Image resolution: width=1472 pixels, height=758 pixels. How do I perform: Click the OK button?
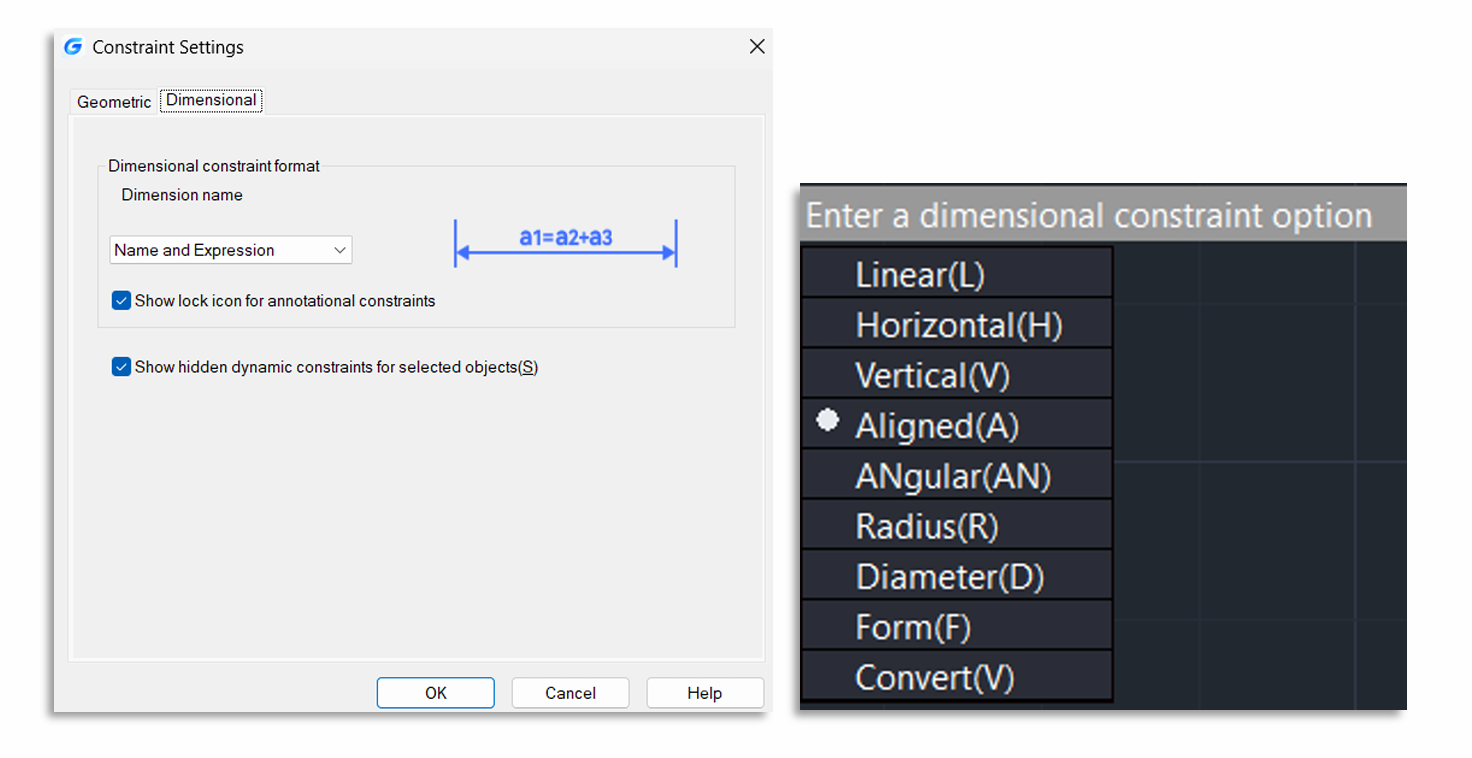point(435,693)
